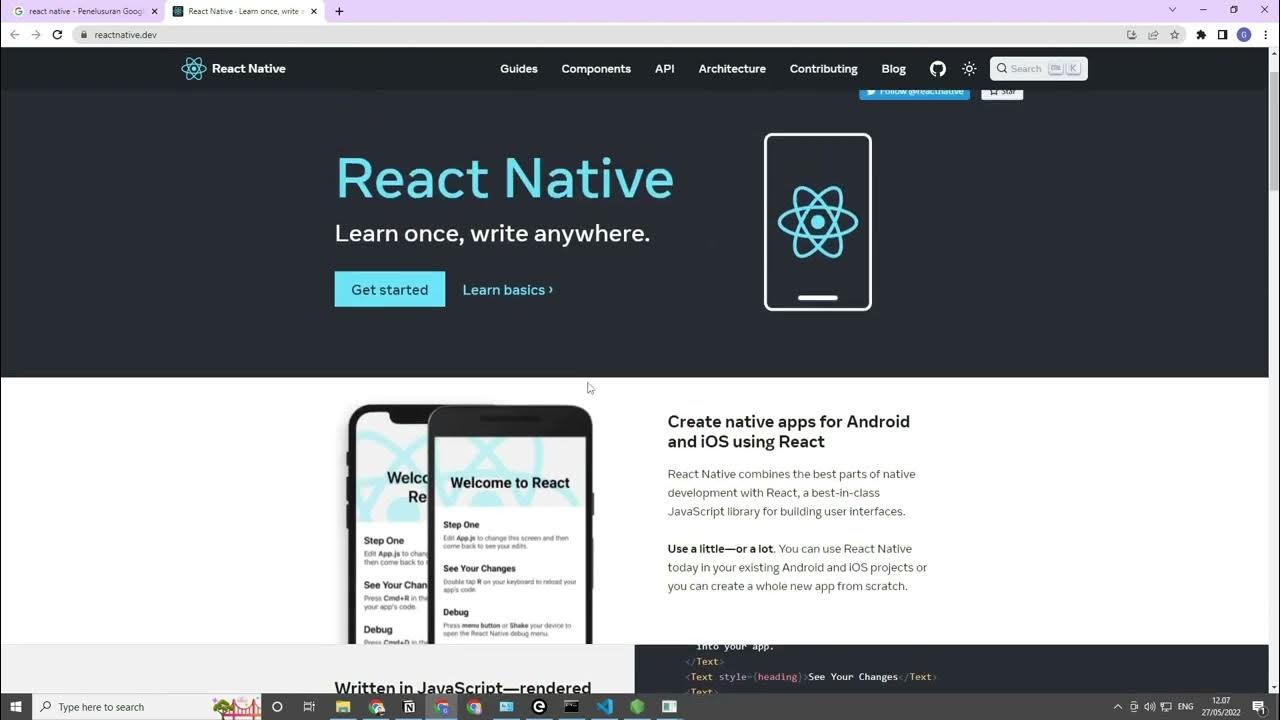Go forward using the browser forward arrow
The image size is (1280, 720).
click(x=36, y=35)
